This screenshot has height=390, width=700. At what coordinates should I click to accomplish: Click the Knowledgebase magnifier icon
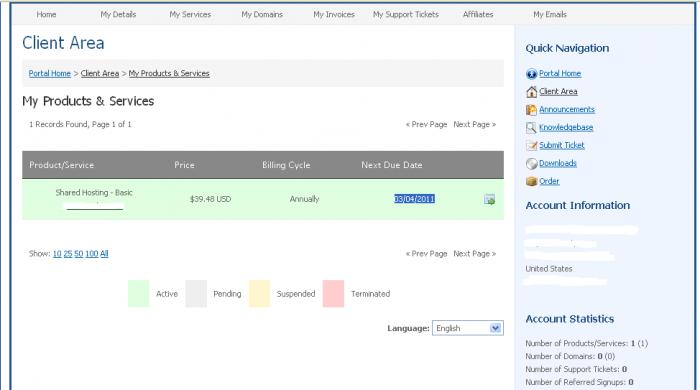click(531, 128)
